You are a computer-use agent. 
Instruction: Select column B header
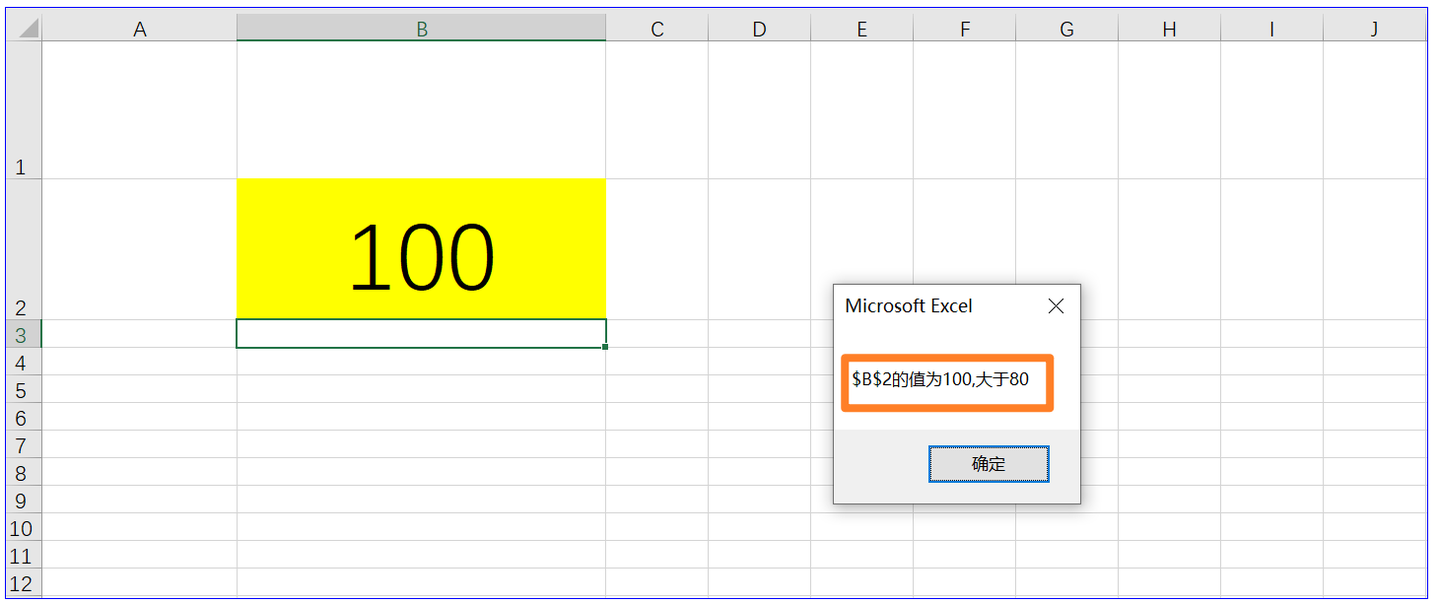pos(420,27)
